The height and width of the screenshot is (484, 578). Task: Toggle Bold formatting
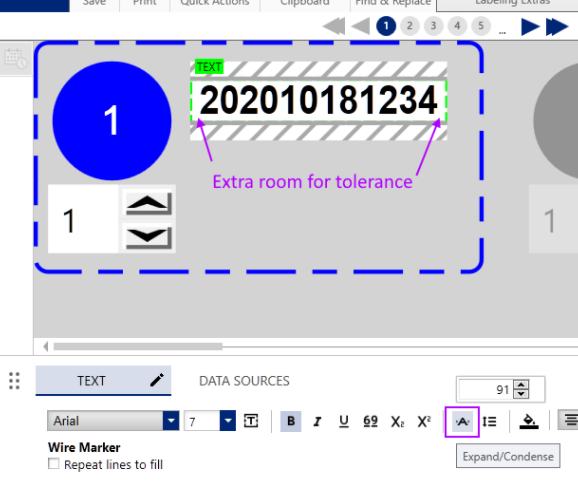pyautogui.click(x=291, y=421)
